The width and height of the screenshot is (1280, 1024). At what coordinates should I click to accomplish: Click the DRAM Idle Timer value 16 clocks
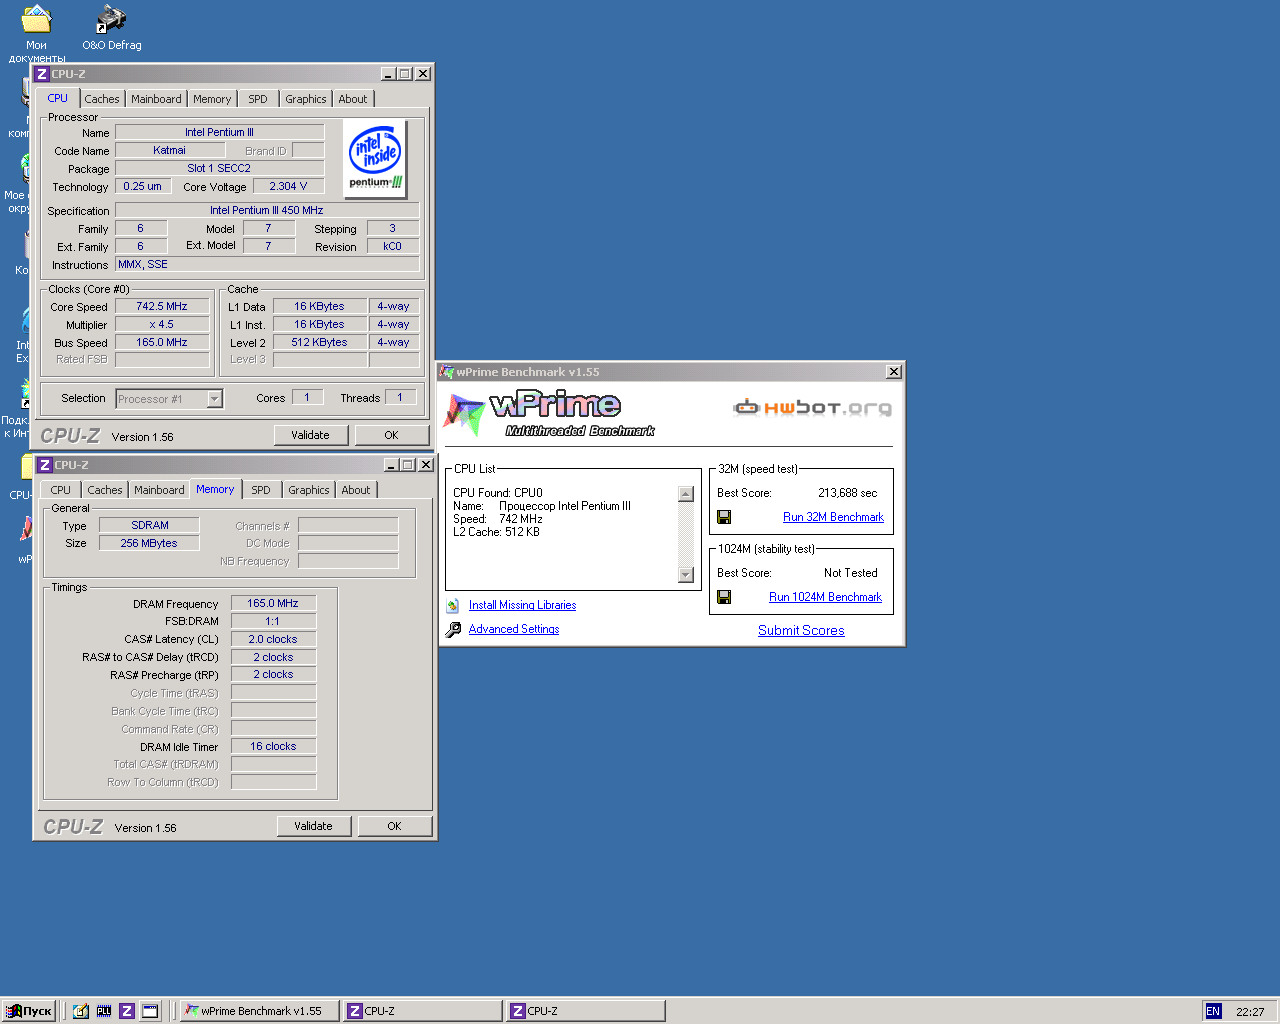(x=273, y=746)
